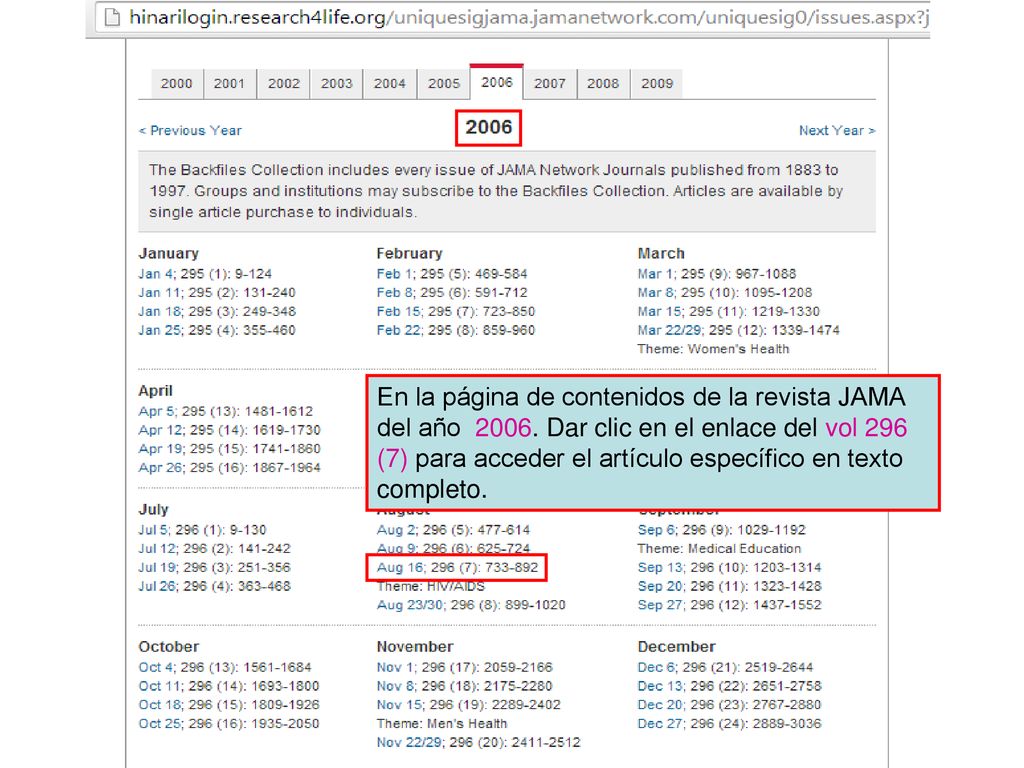1024x768 pixels.
Task: Switch to the 2002 year tab
Action: pyautogui.click(x=283, y=84)
